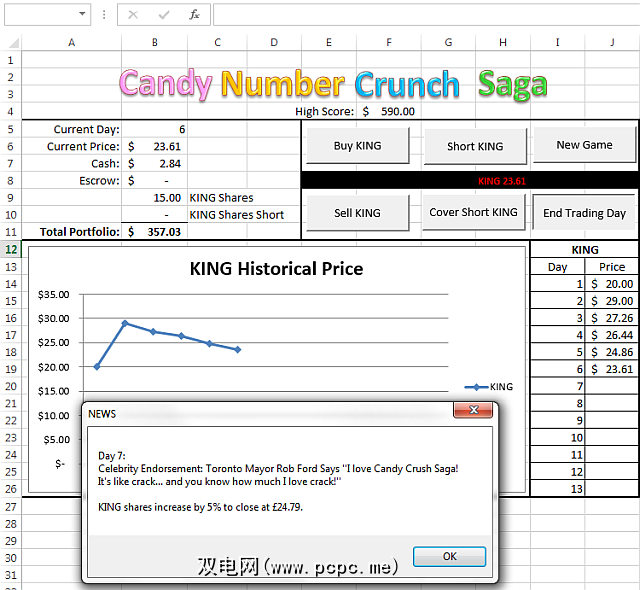This screenshot has width=640, height=590.
Task: Click the Cancel entry X icon
Action: tap(133, 15)
